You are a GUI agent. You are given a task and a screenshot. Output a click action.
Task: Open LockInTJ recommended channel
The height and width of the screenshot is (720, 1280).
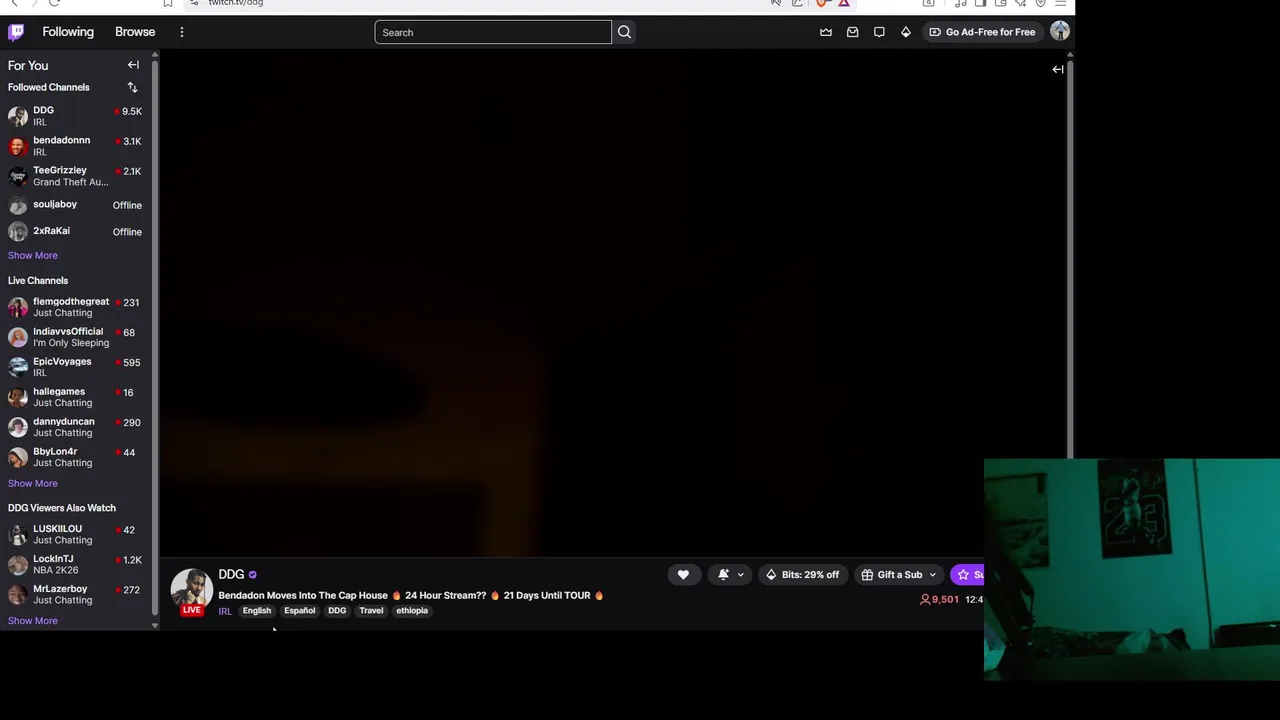pyautogui.click(x=76, y=564)
